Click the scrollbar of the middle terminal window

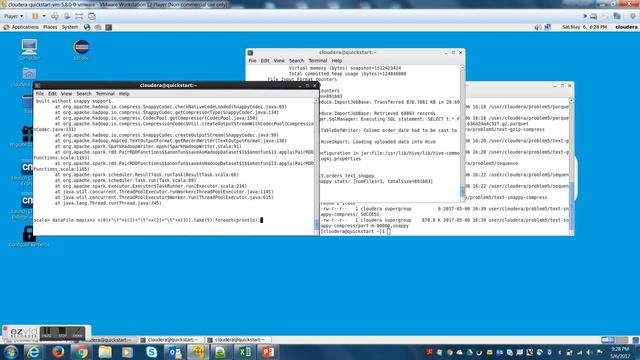pos(462,133)
